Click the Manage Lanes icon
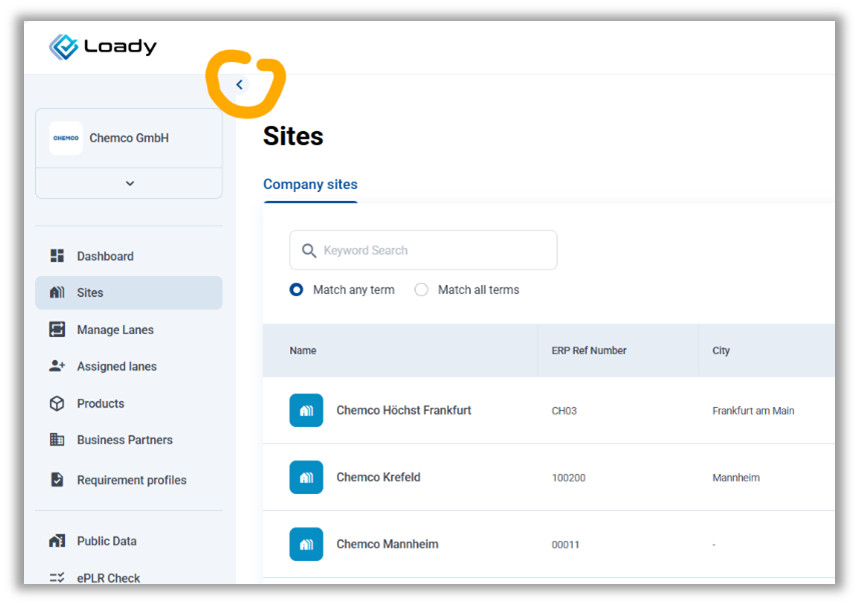Viewport: 859px width, 605px height. [57, 329]
